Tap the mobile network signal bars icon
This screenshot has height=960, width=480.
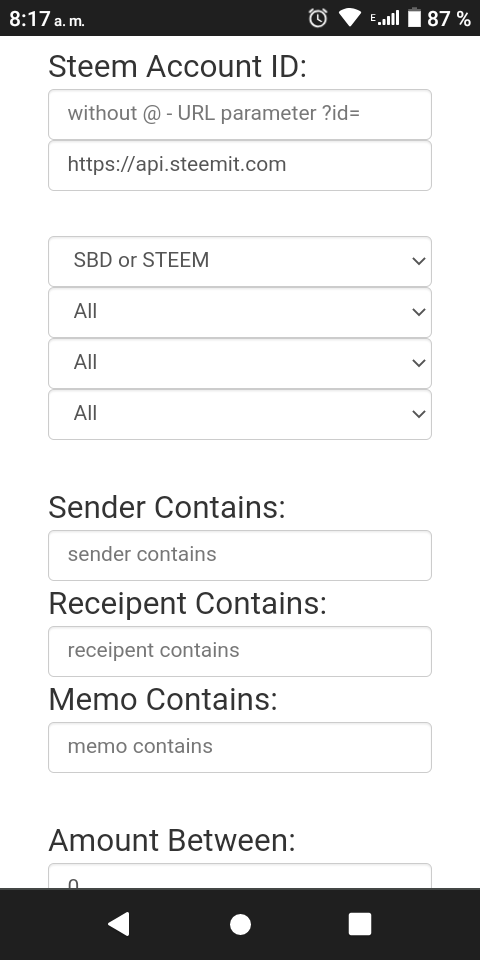[x=385, y=18]
